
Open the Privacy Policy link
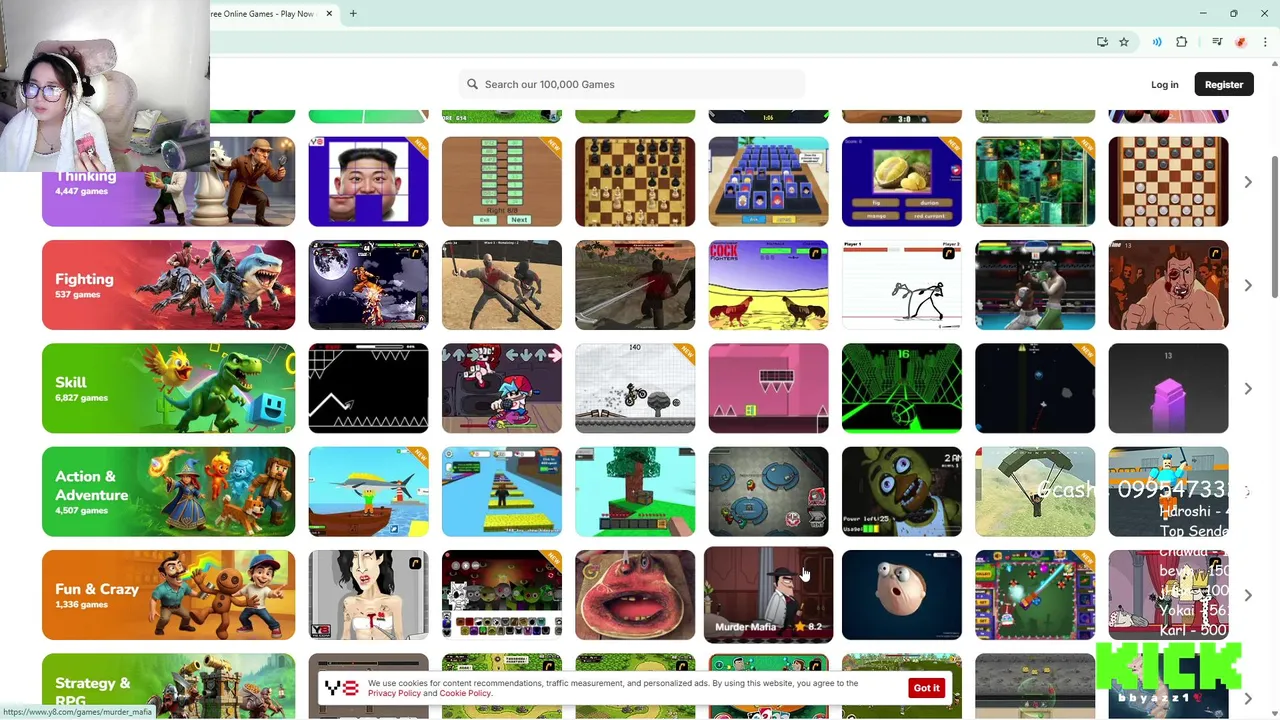pyautogui.click(x=394, y=693)
